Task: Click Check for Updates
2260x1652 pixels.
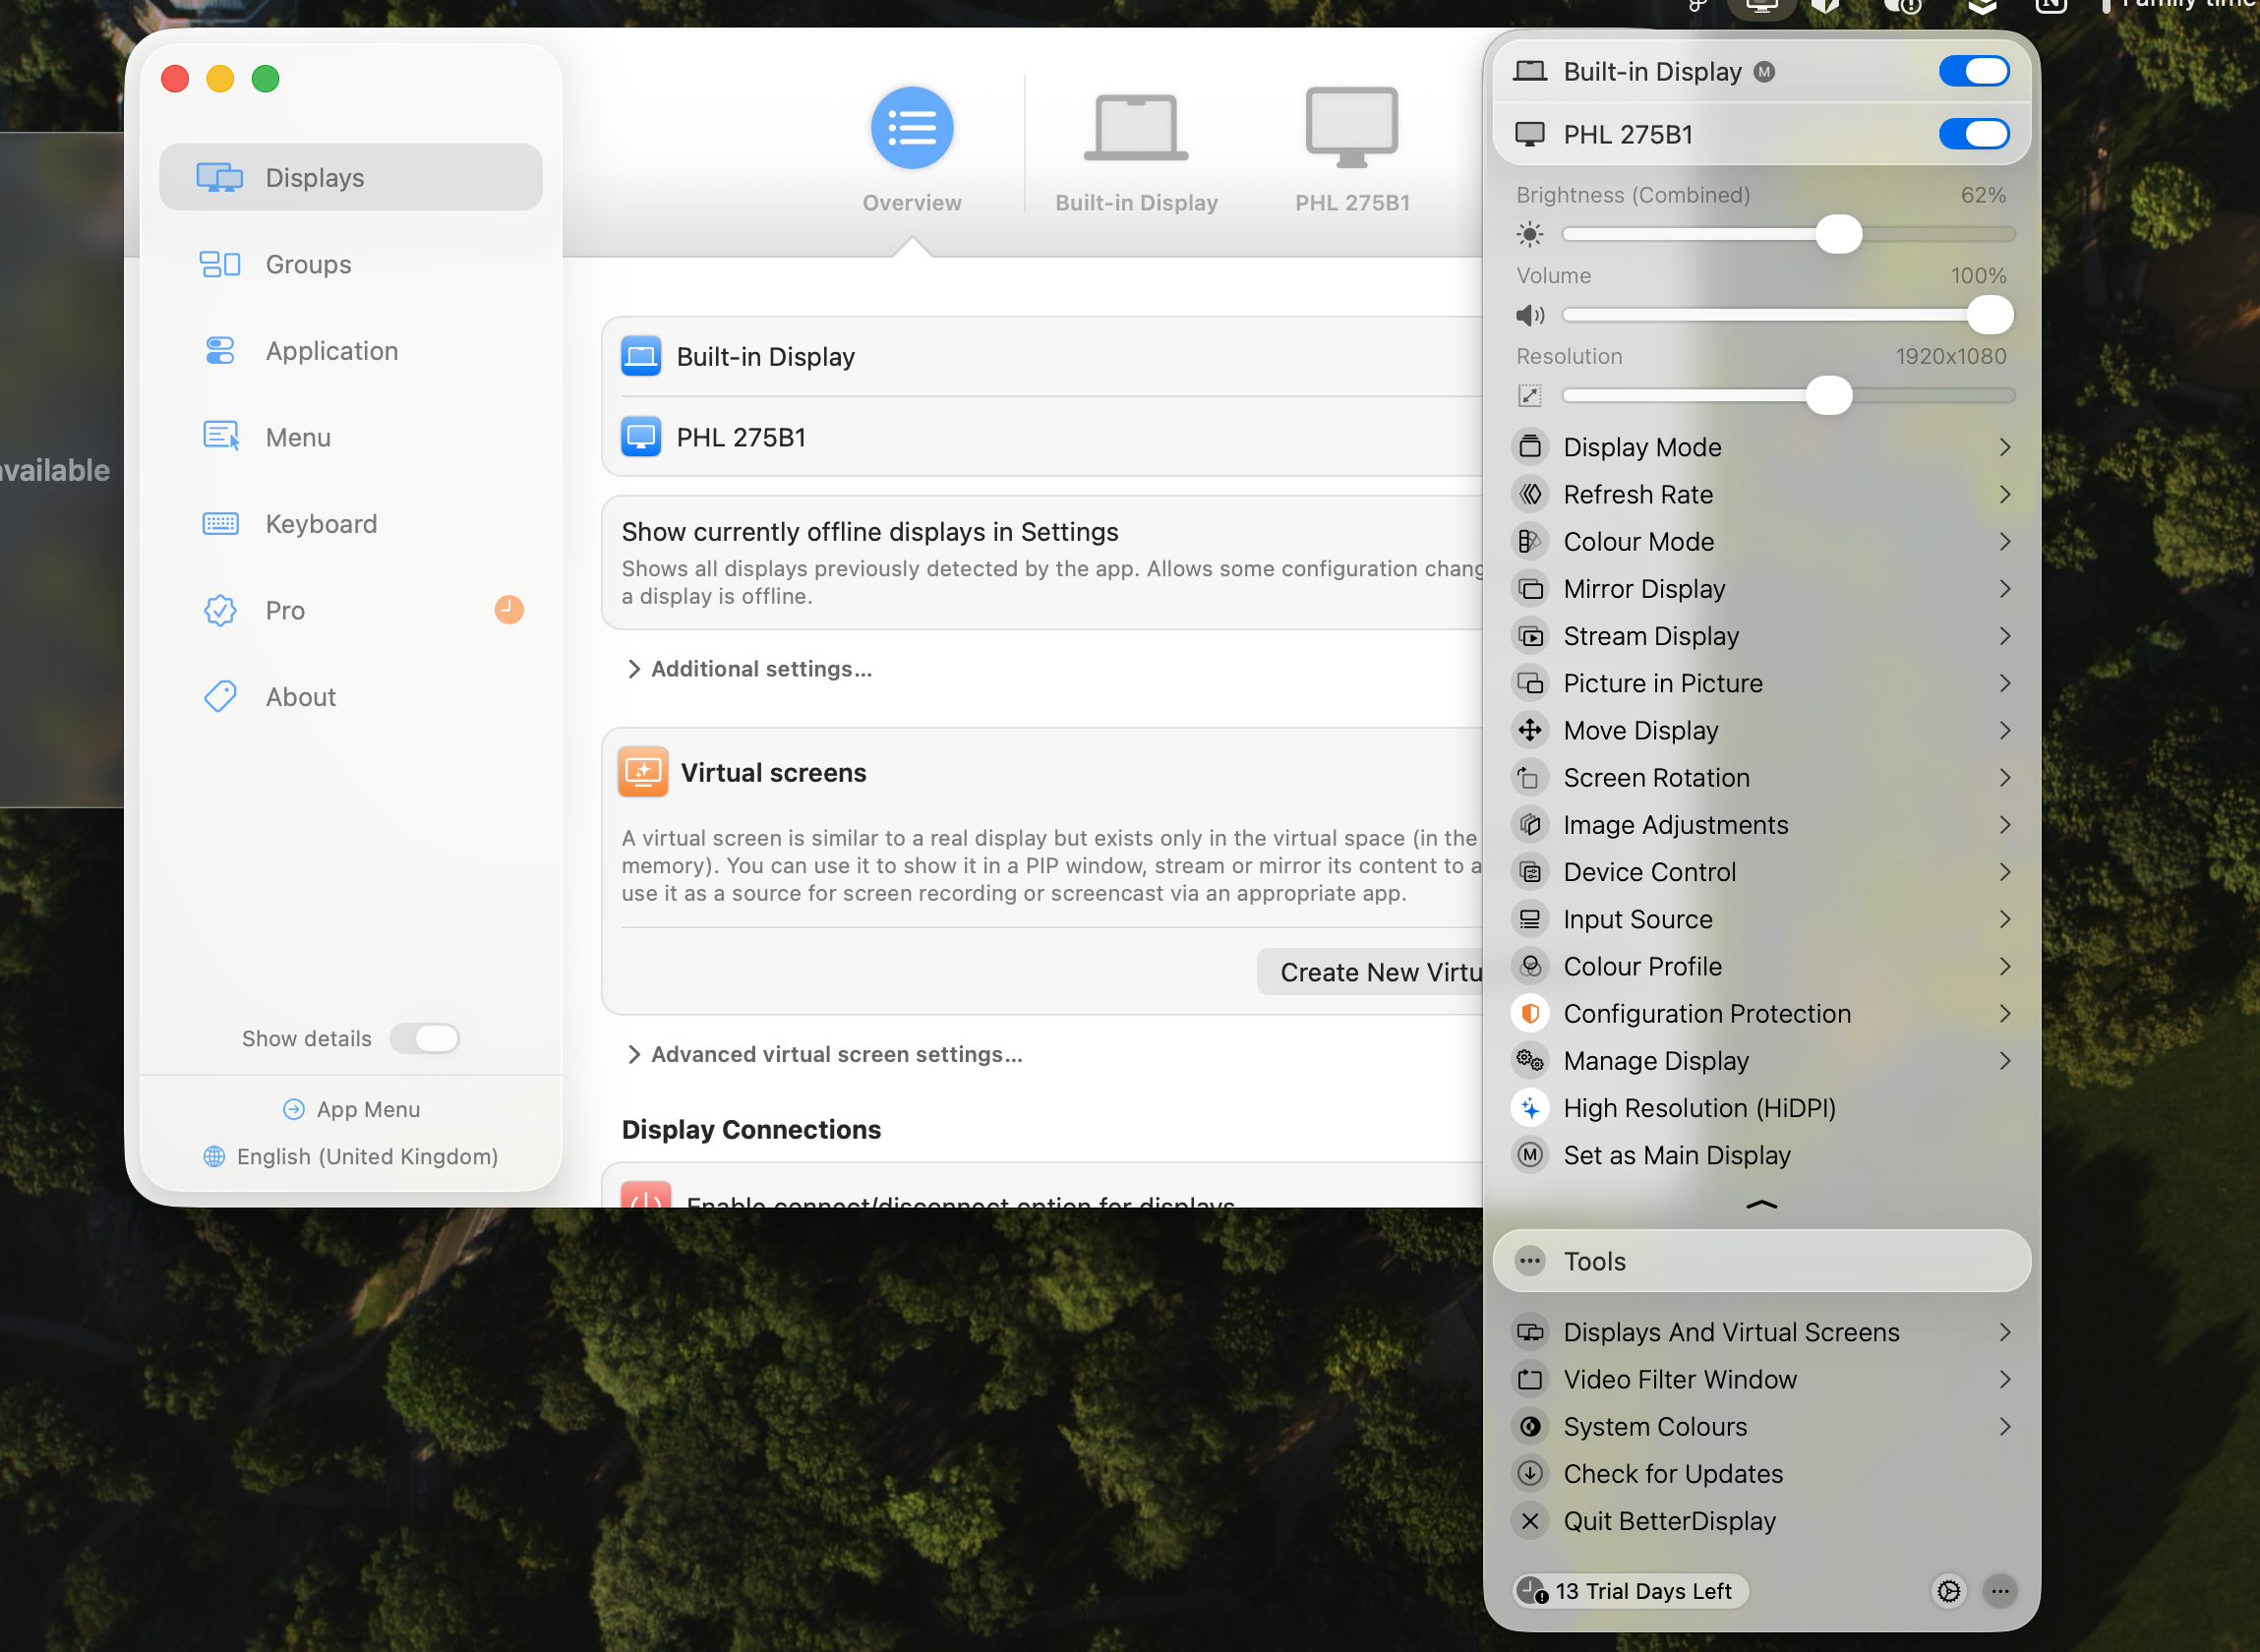Action: pos(1672,1473)
